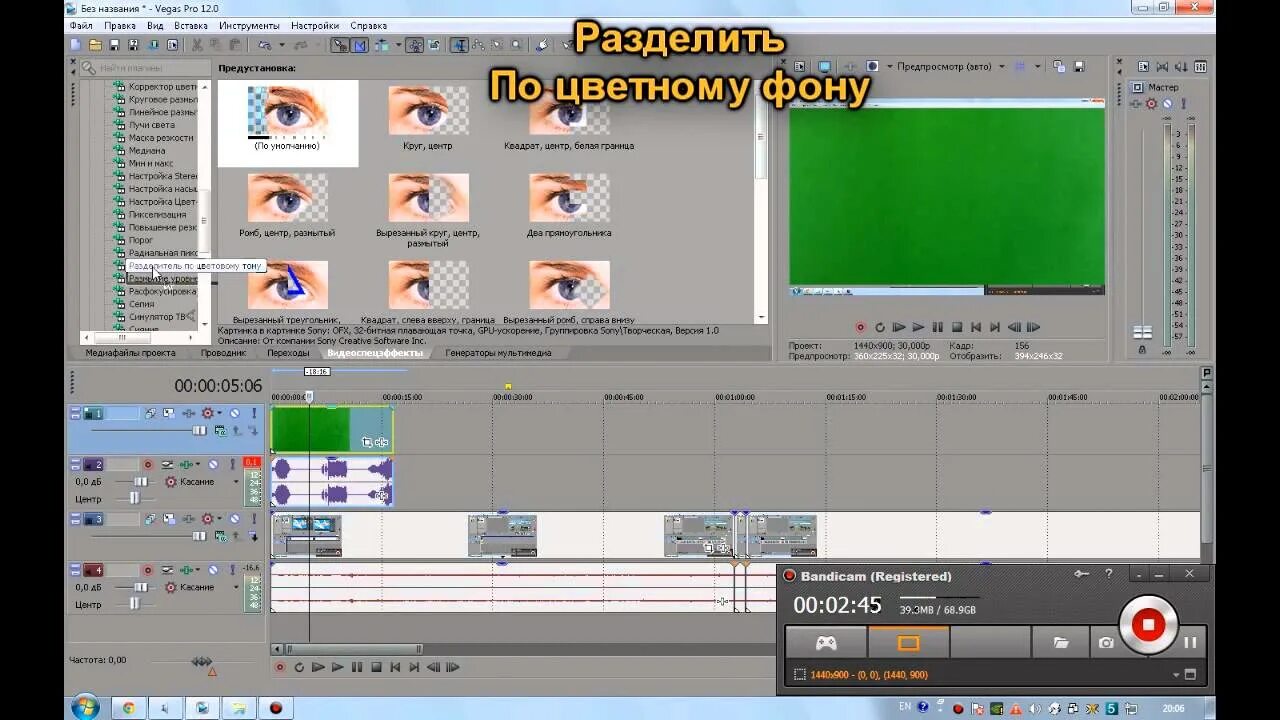Solo video track 1
1280x720 pixels.
pos(254,413)
